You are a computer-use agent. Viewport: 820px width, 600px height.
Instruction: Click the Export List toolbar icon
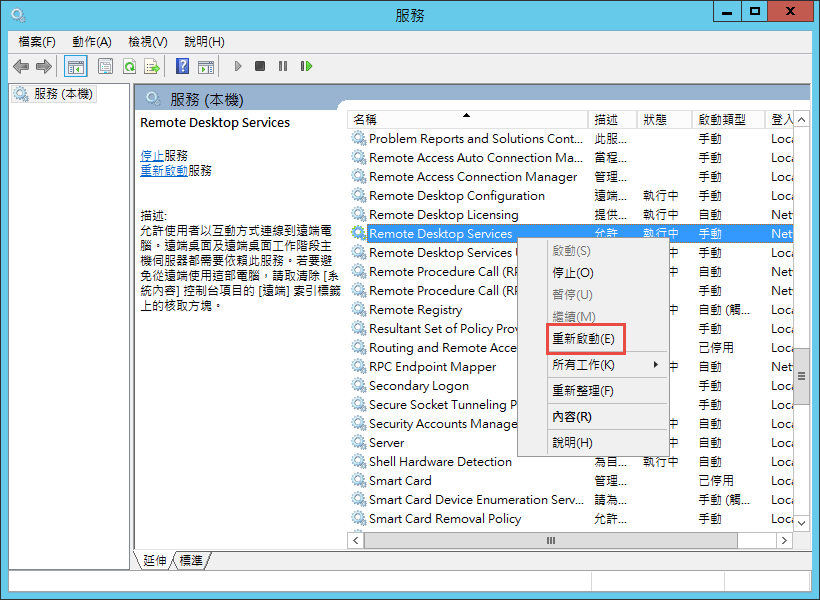(152, 66)
